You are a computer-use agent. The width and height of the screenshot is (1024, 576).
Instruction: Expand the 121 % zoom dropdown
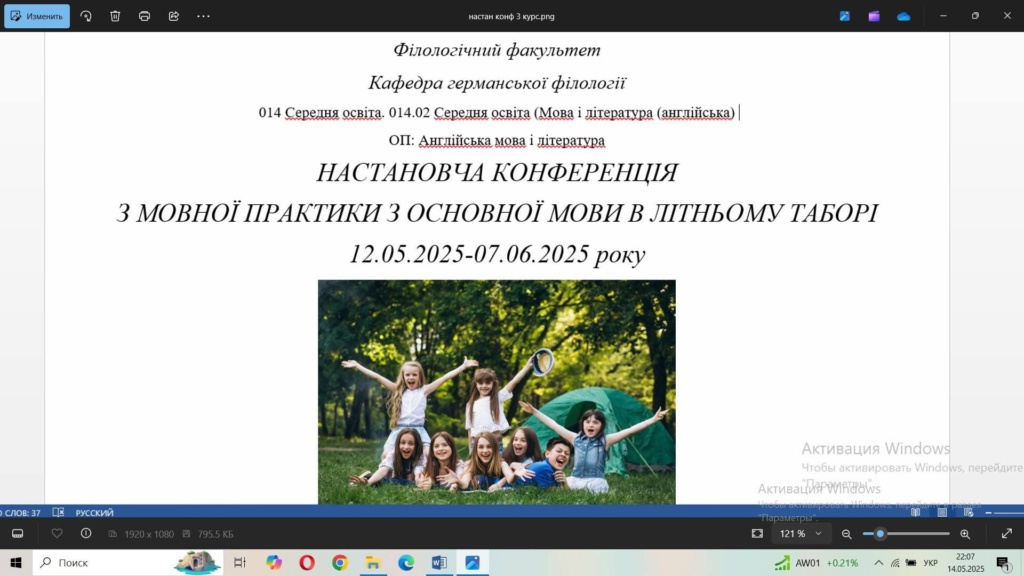(800, 534)
